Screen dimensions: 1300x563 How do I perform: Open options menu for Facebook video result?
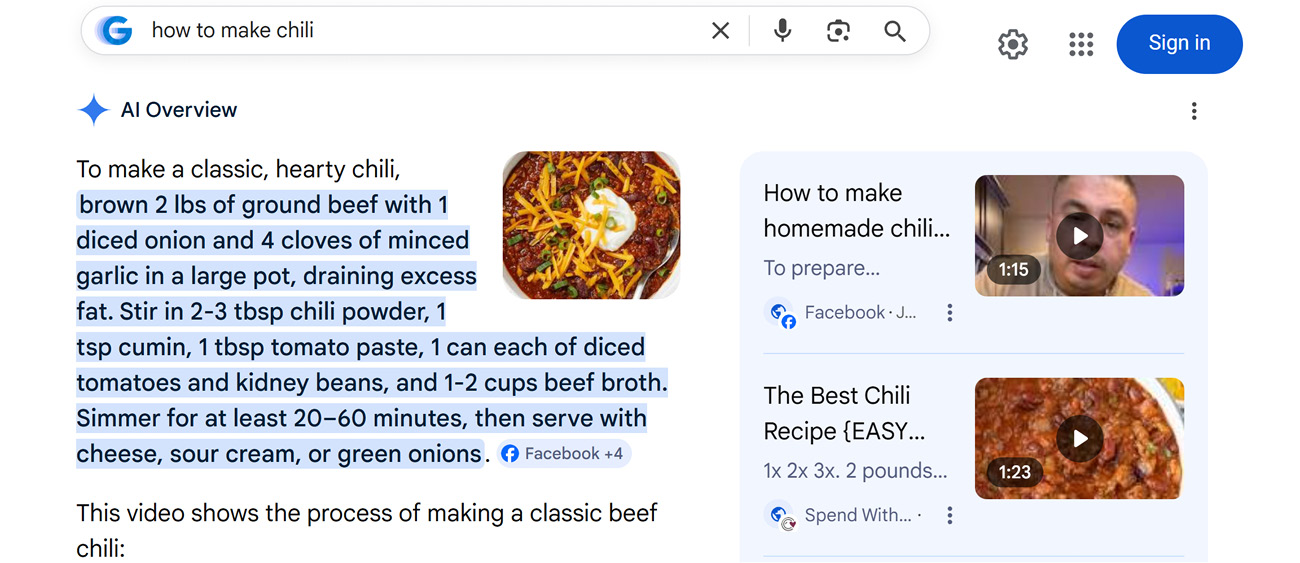coord(950,313)
